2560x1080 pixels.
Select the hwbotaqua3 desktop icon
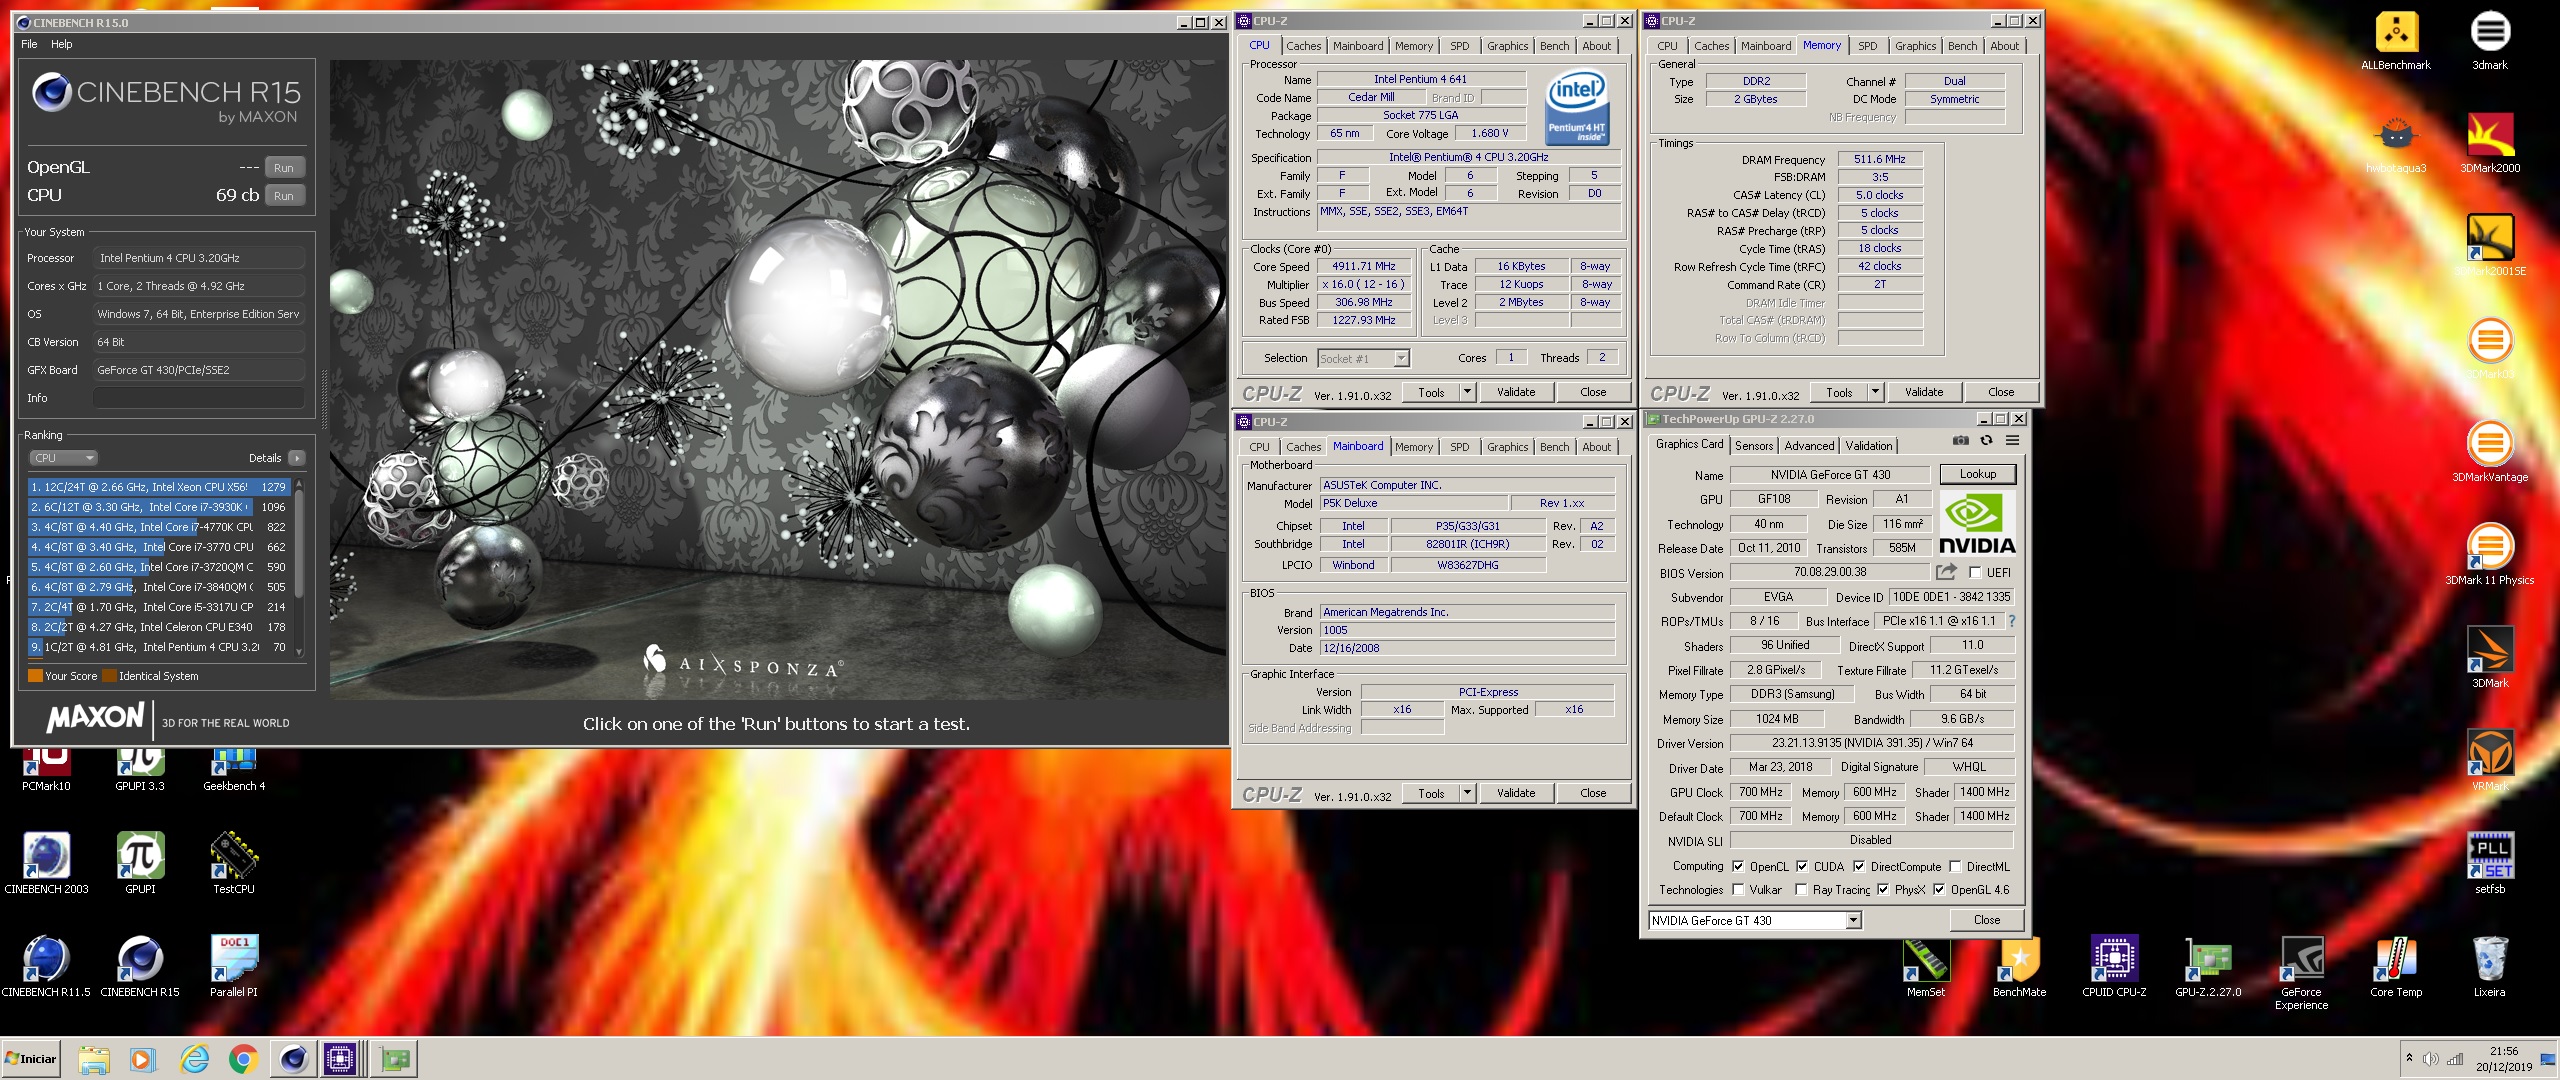coord(2396,143)
